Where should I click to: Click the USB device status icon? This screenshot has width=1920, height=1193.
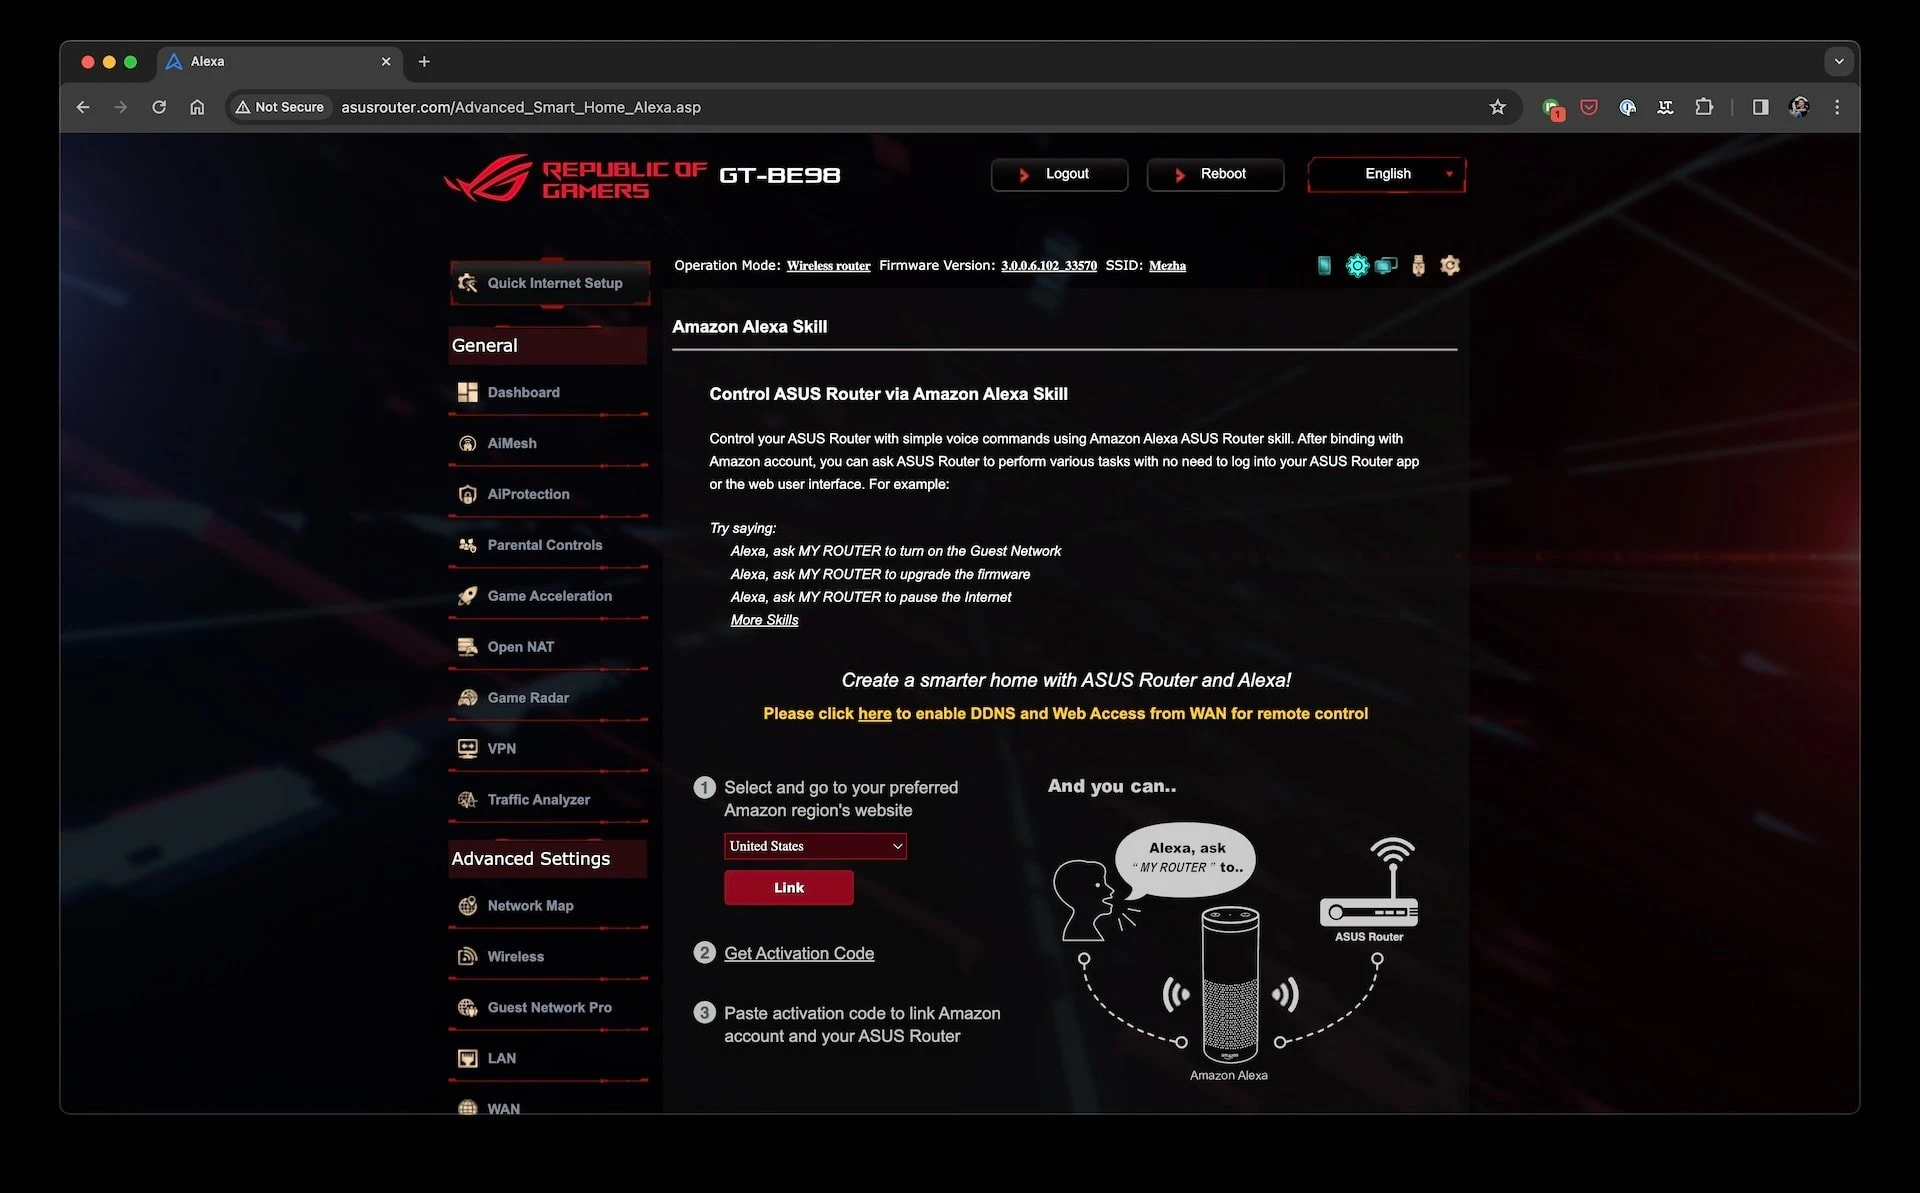pos(1418,265)
